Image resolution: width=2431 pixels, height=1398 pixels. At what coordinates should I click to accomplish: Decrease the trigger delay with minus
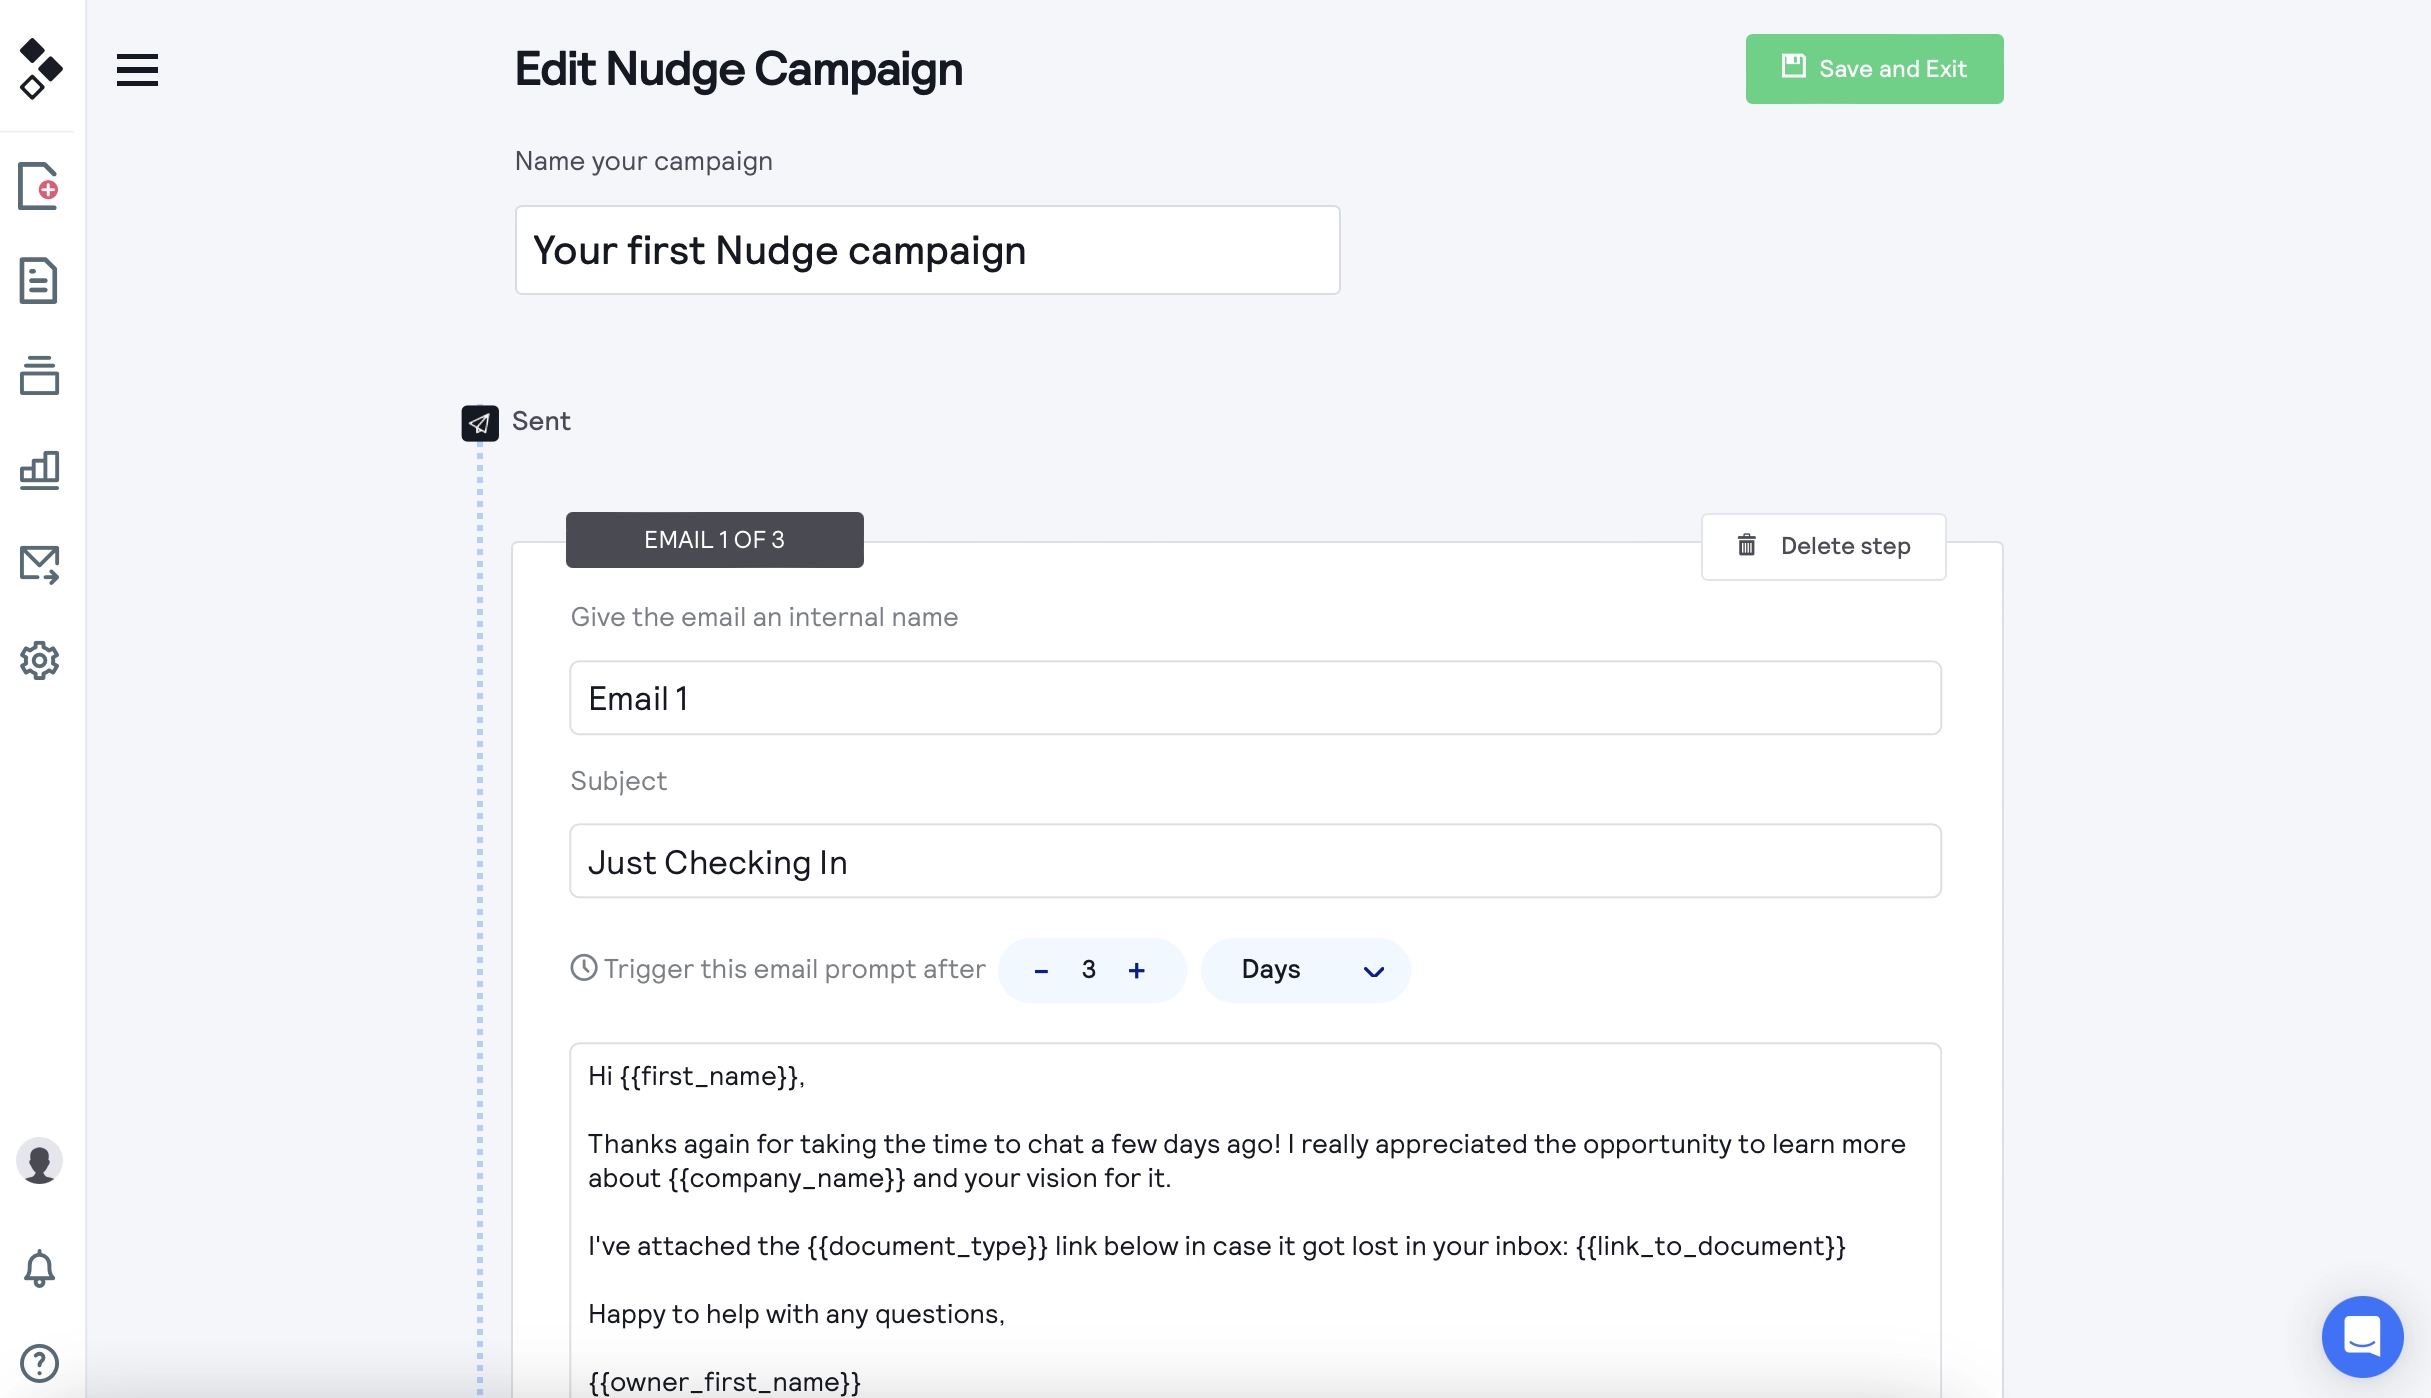coord(1041,969)
